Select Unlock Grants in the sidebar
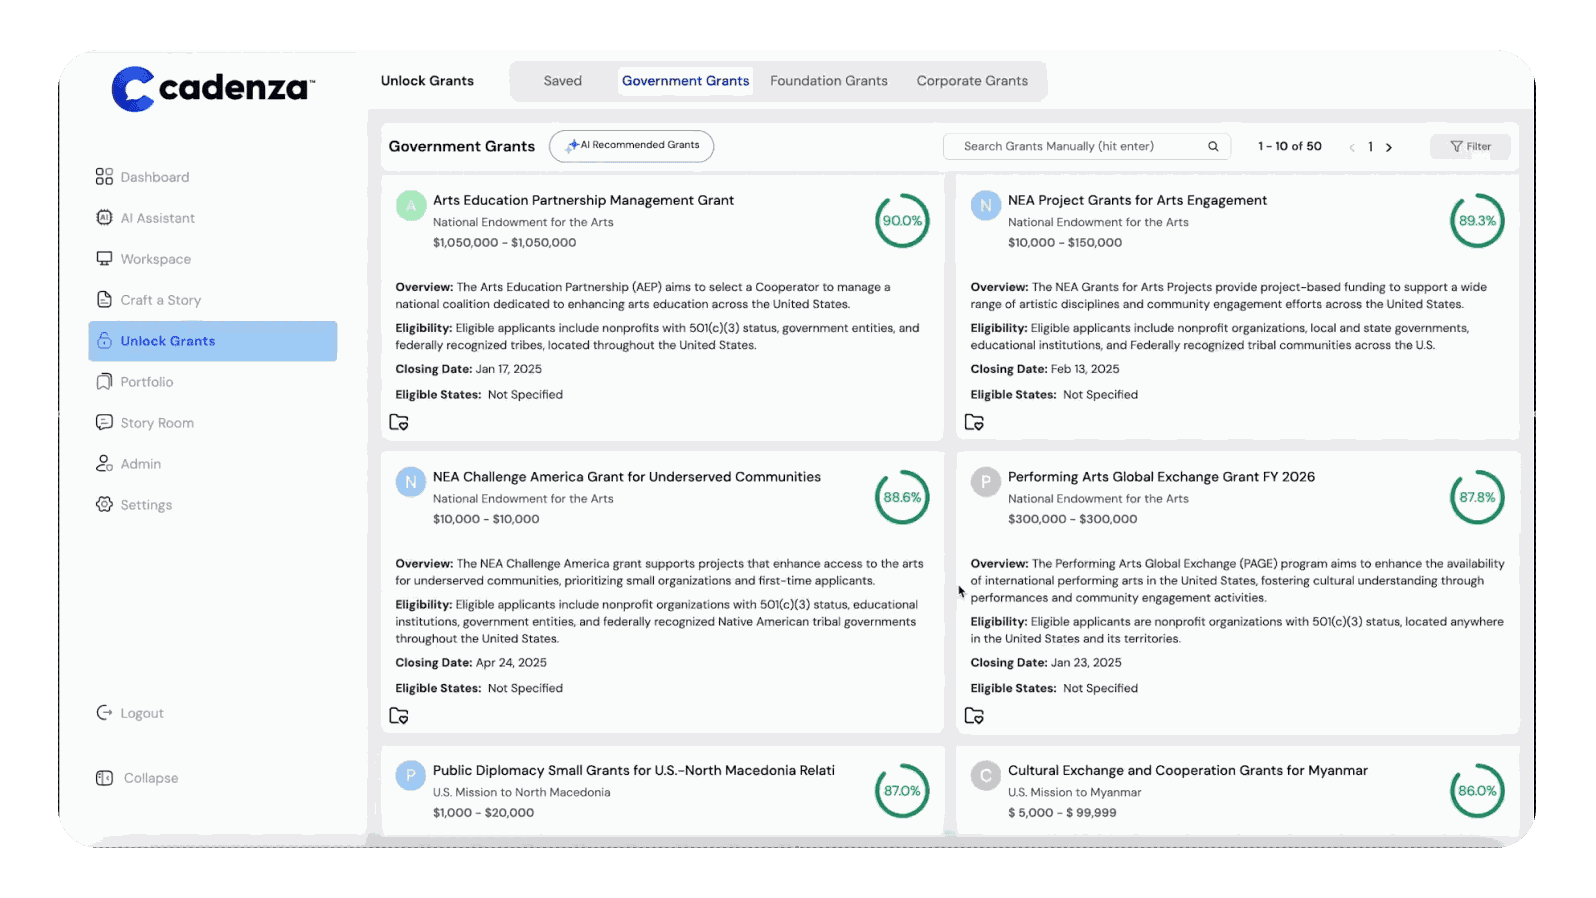 (212, 341)
